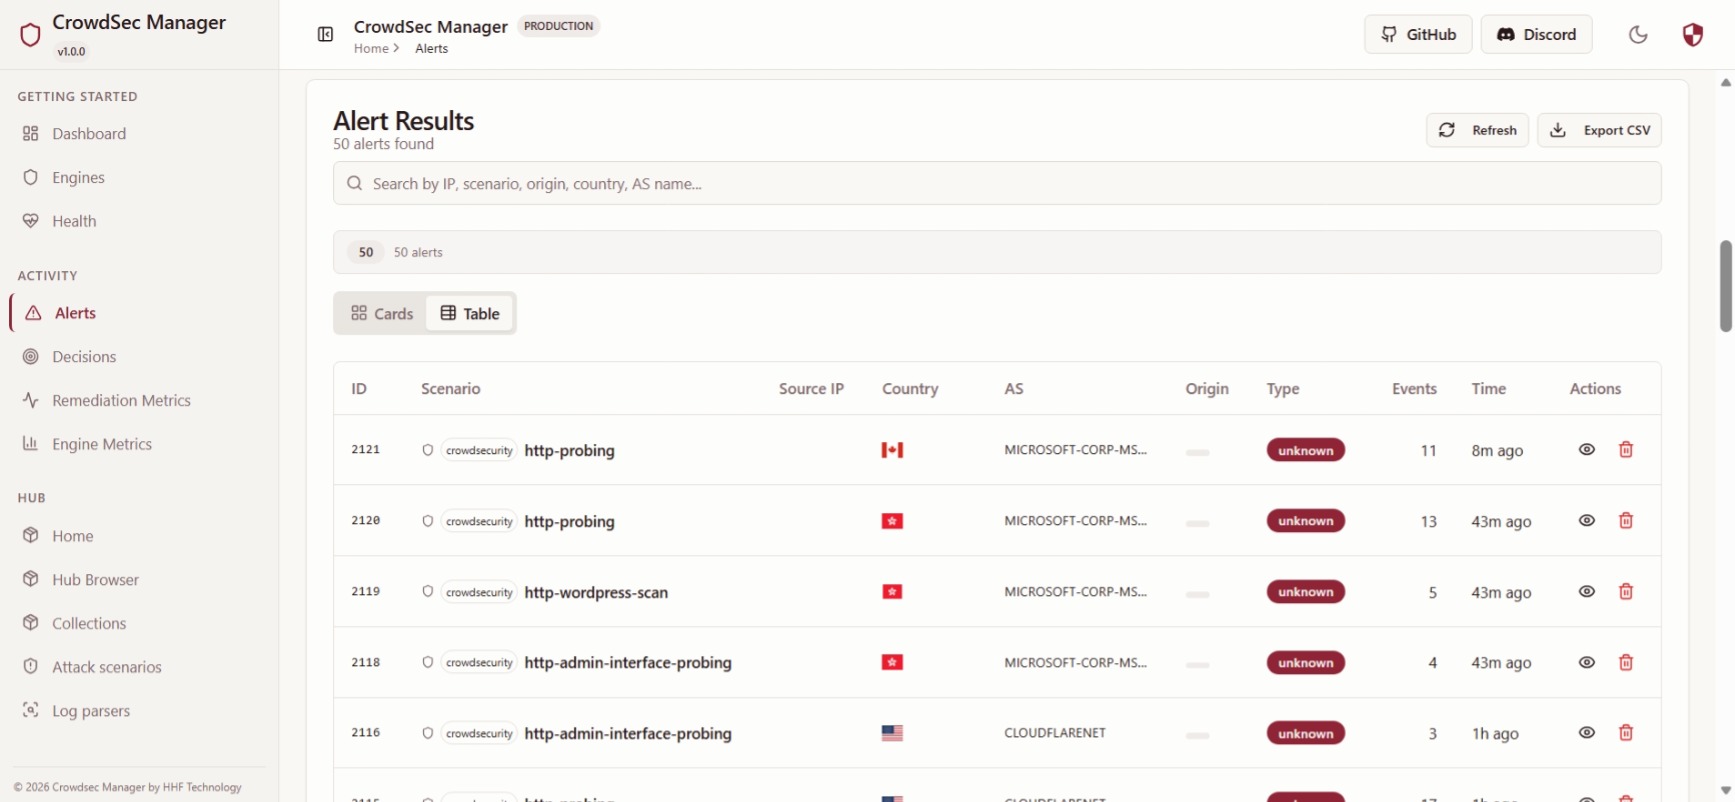Viewport: 1735px width, 802px height.
Task: Click the Country column header
Action: point(910,389)
